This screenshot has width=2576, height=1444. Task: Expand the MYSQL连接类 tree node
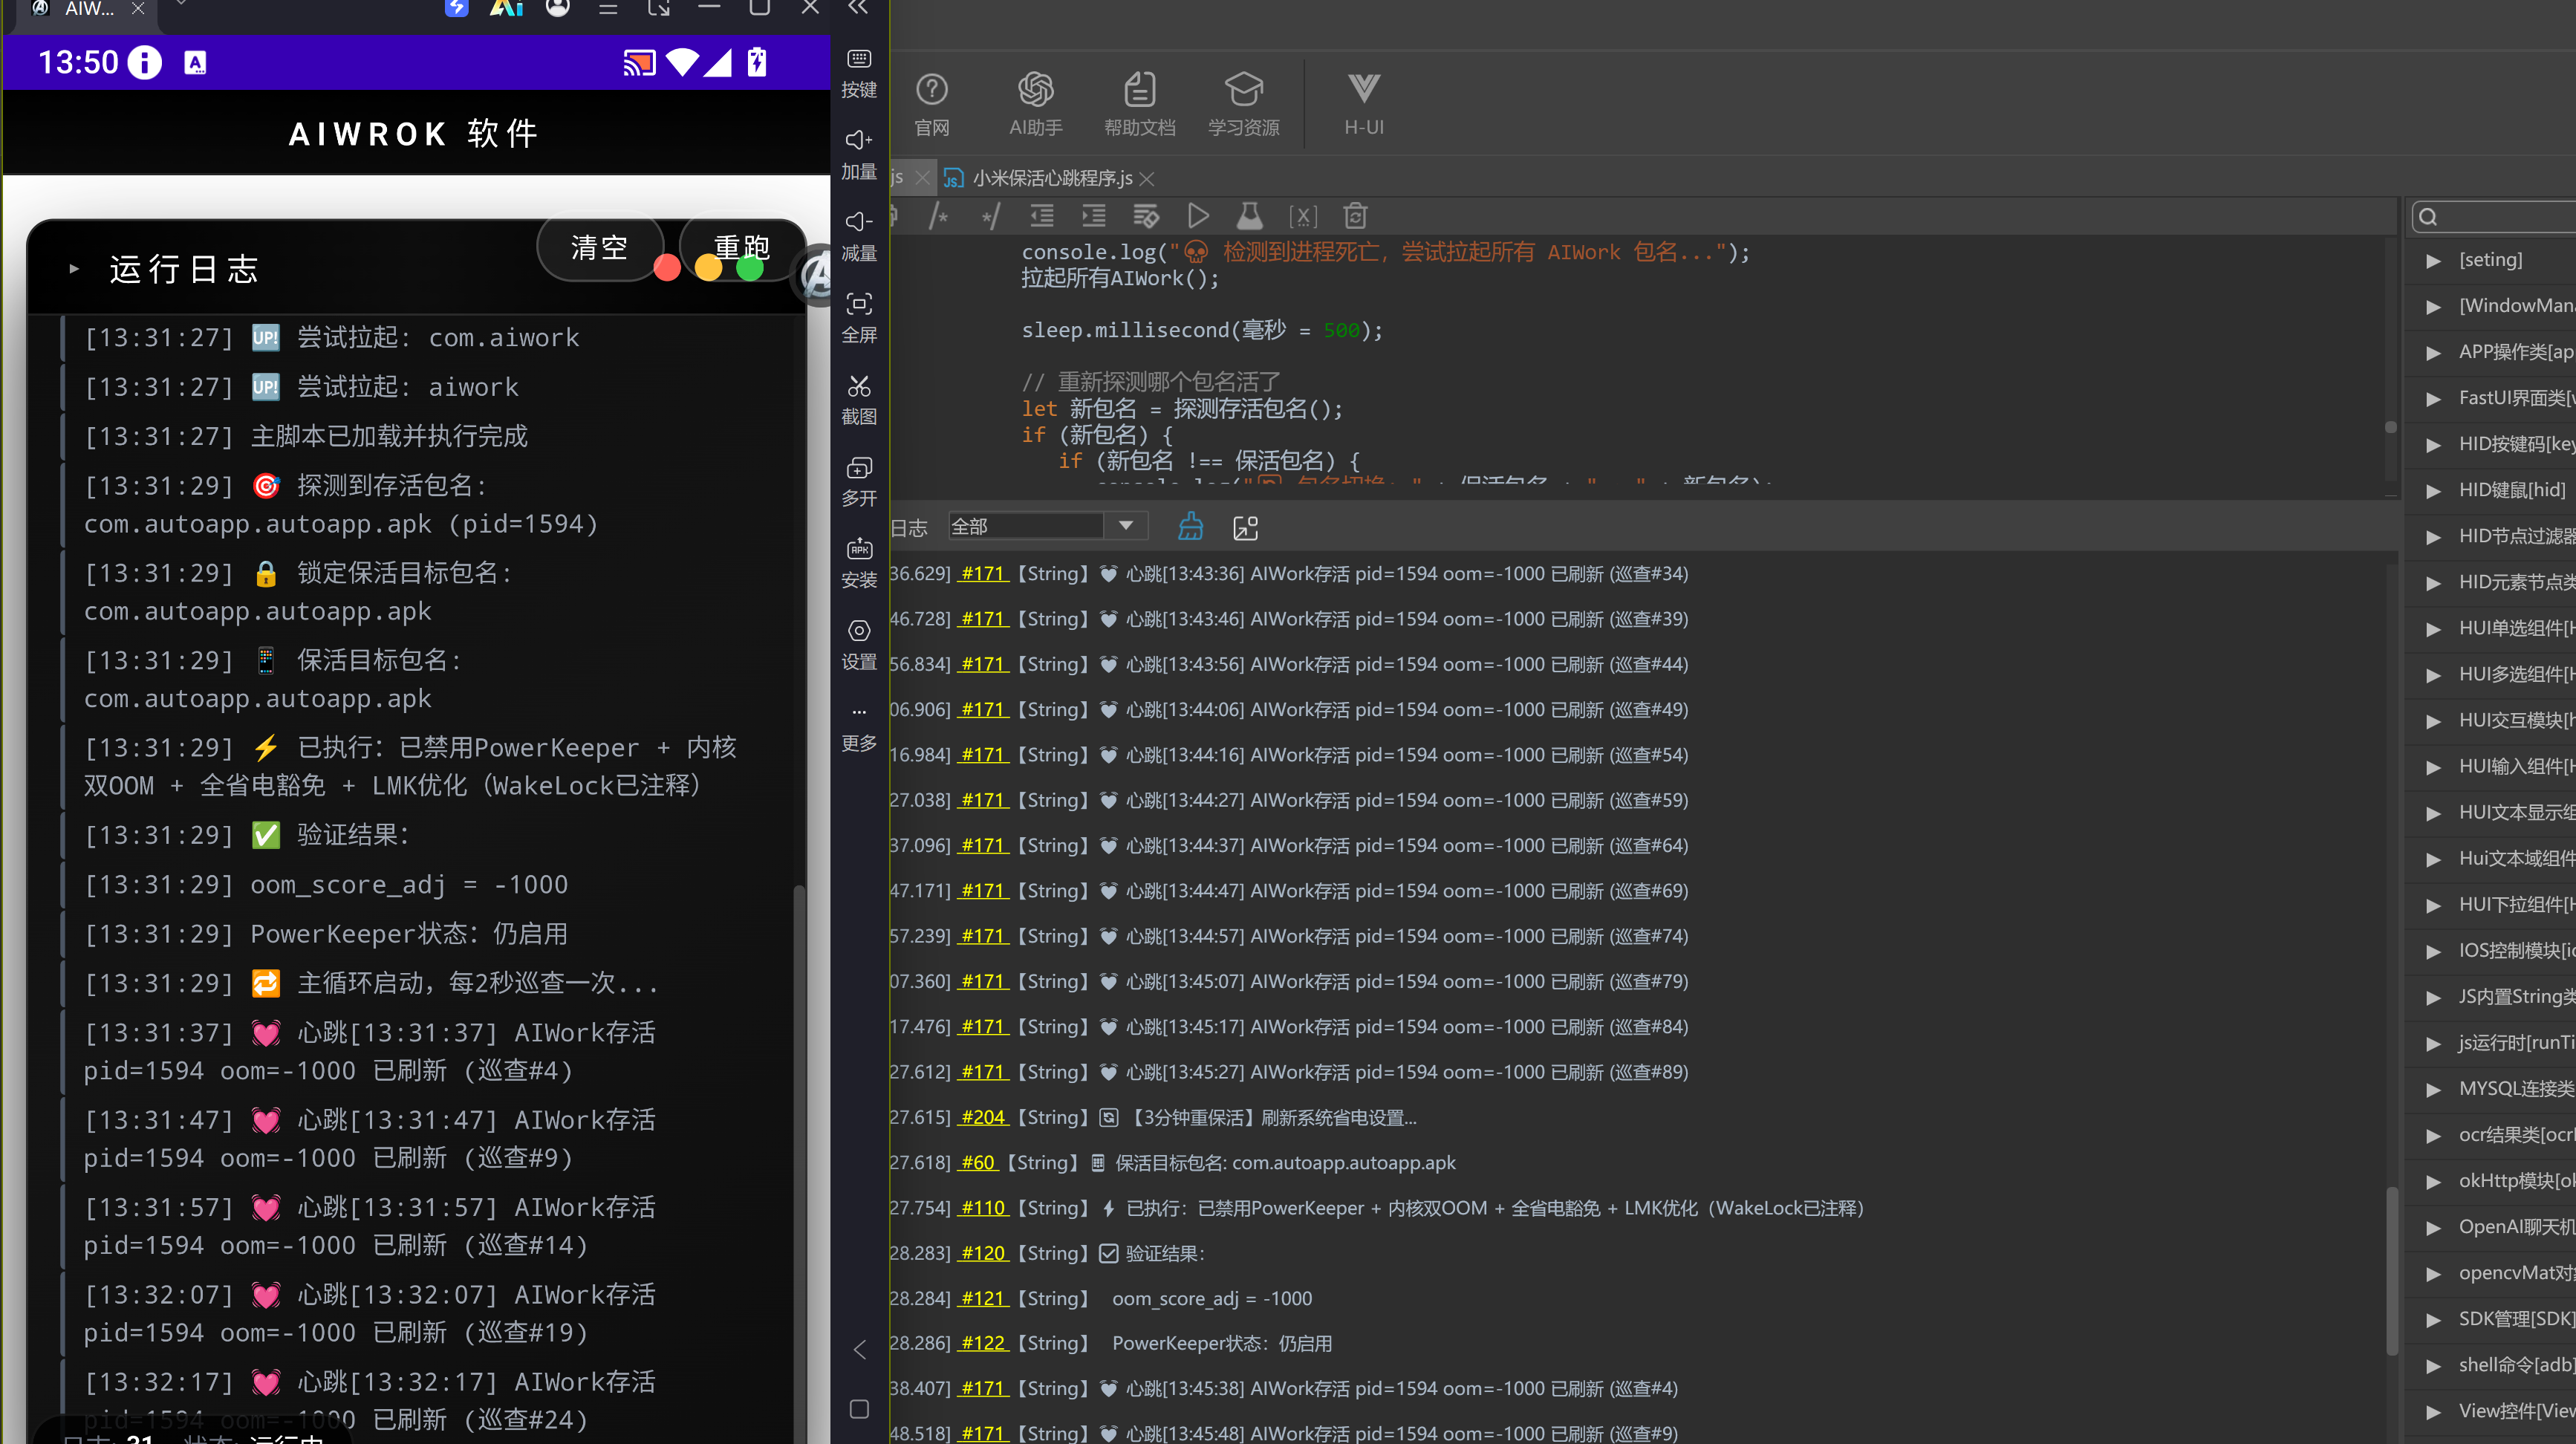point(2434,1090)
